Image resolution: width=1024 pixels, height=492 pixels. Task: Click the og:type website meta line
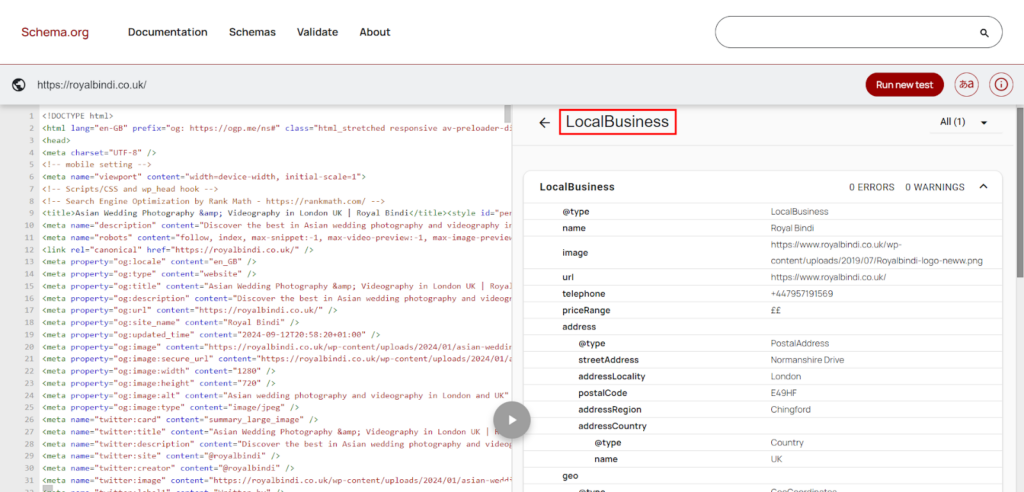coord(150,274)
